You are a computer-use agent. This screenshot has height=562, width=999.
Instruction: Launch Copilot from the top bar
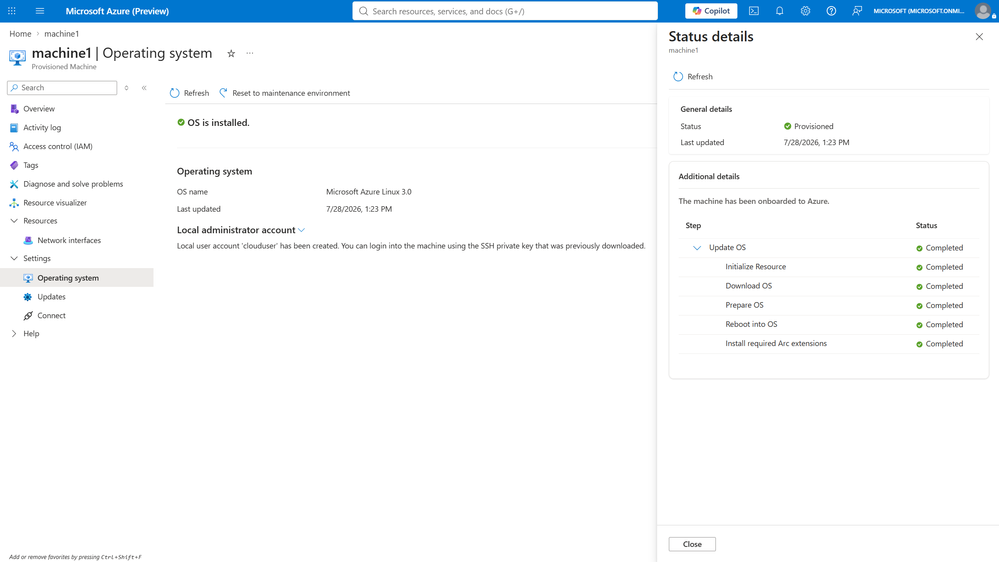tap(711, 11)
